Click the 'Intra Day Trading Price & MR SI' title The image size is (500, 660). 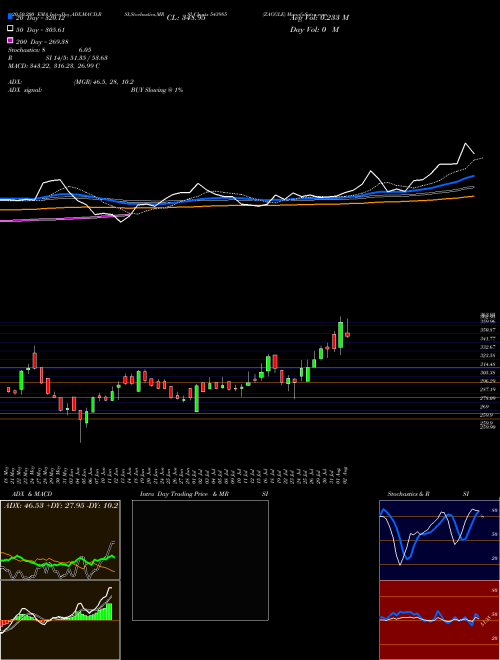coord(204,494)
